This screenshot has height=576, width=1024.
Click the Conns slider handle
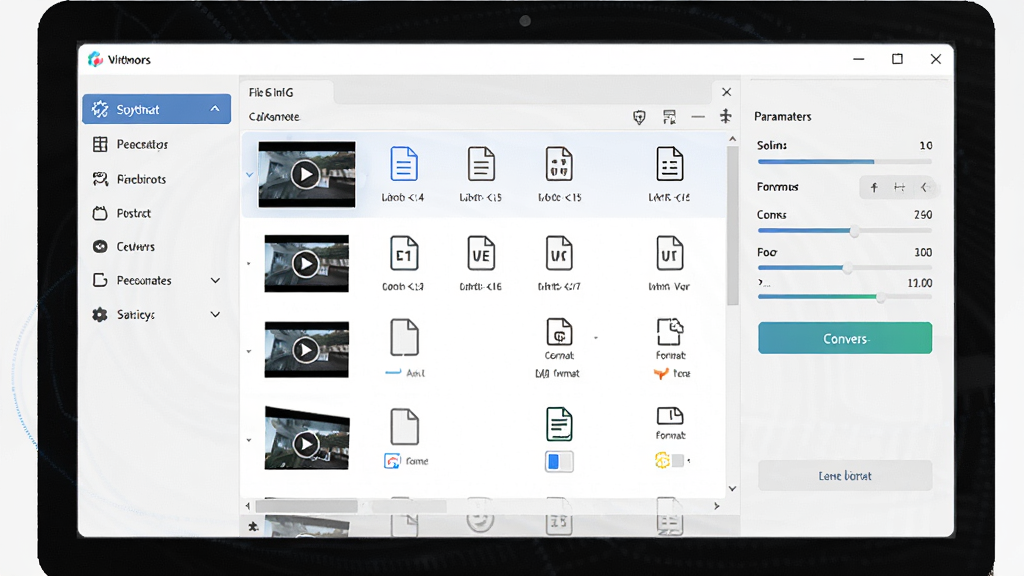pyautogui.click(x=854, y=231)
